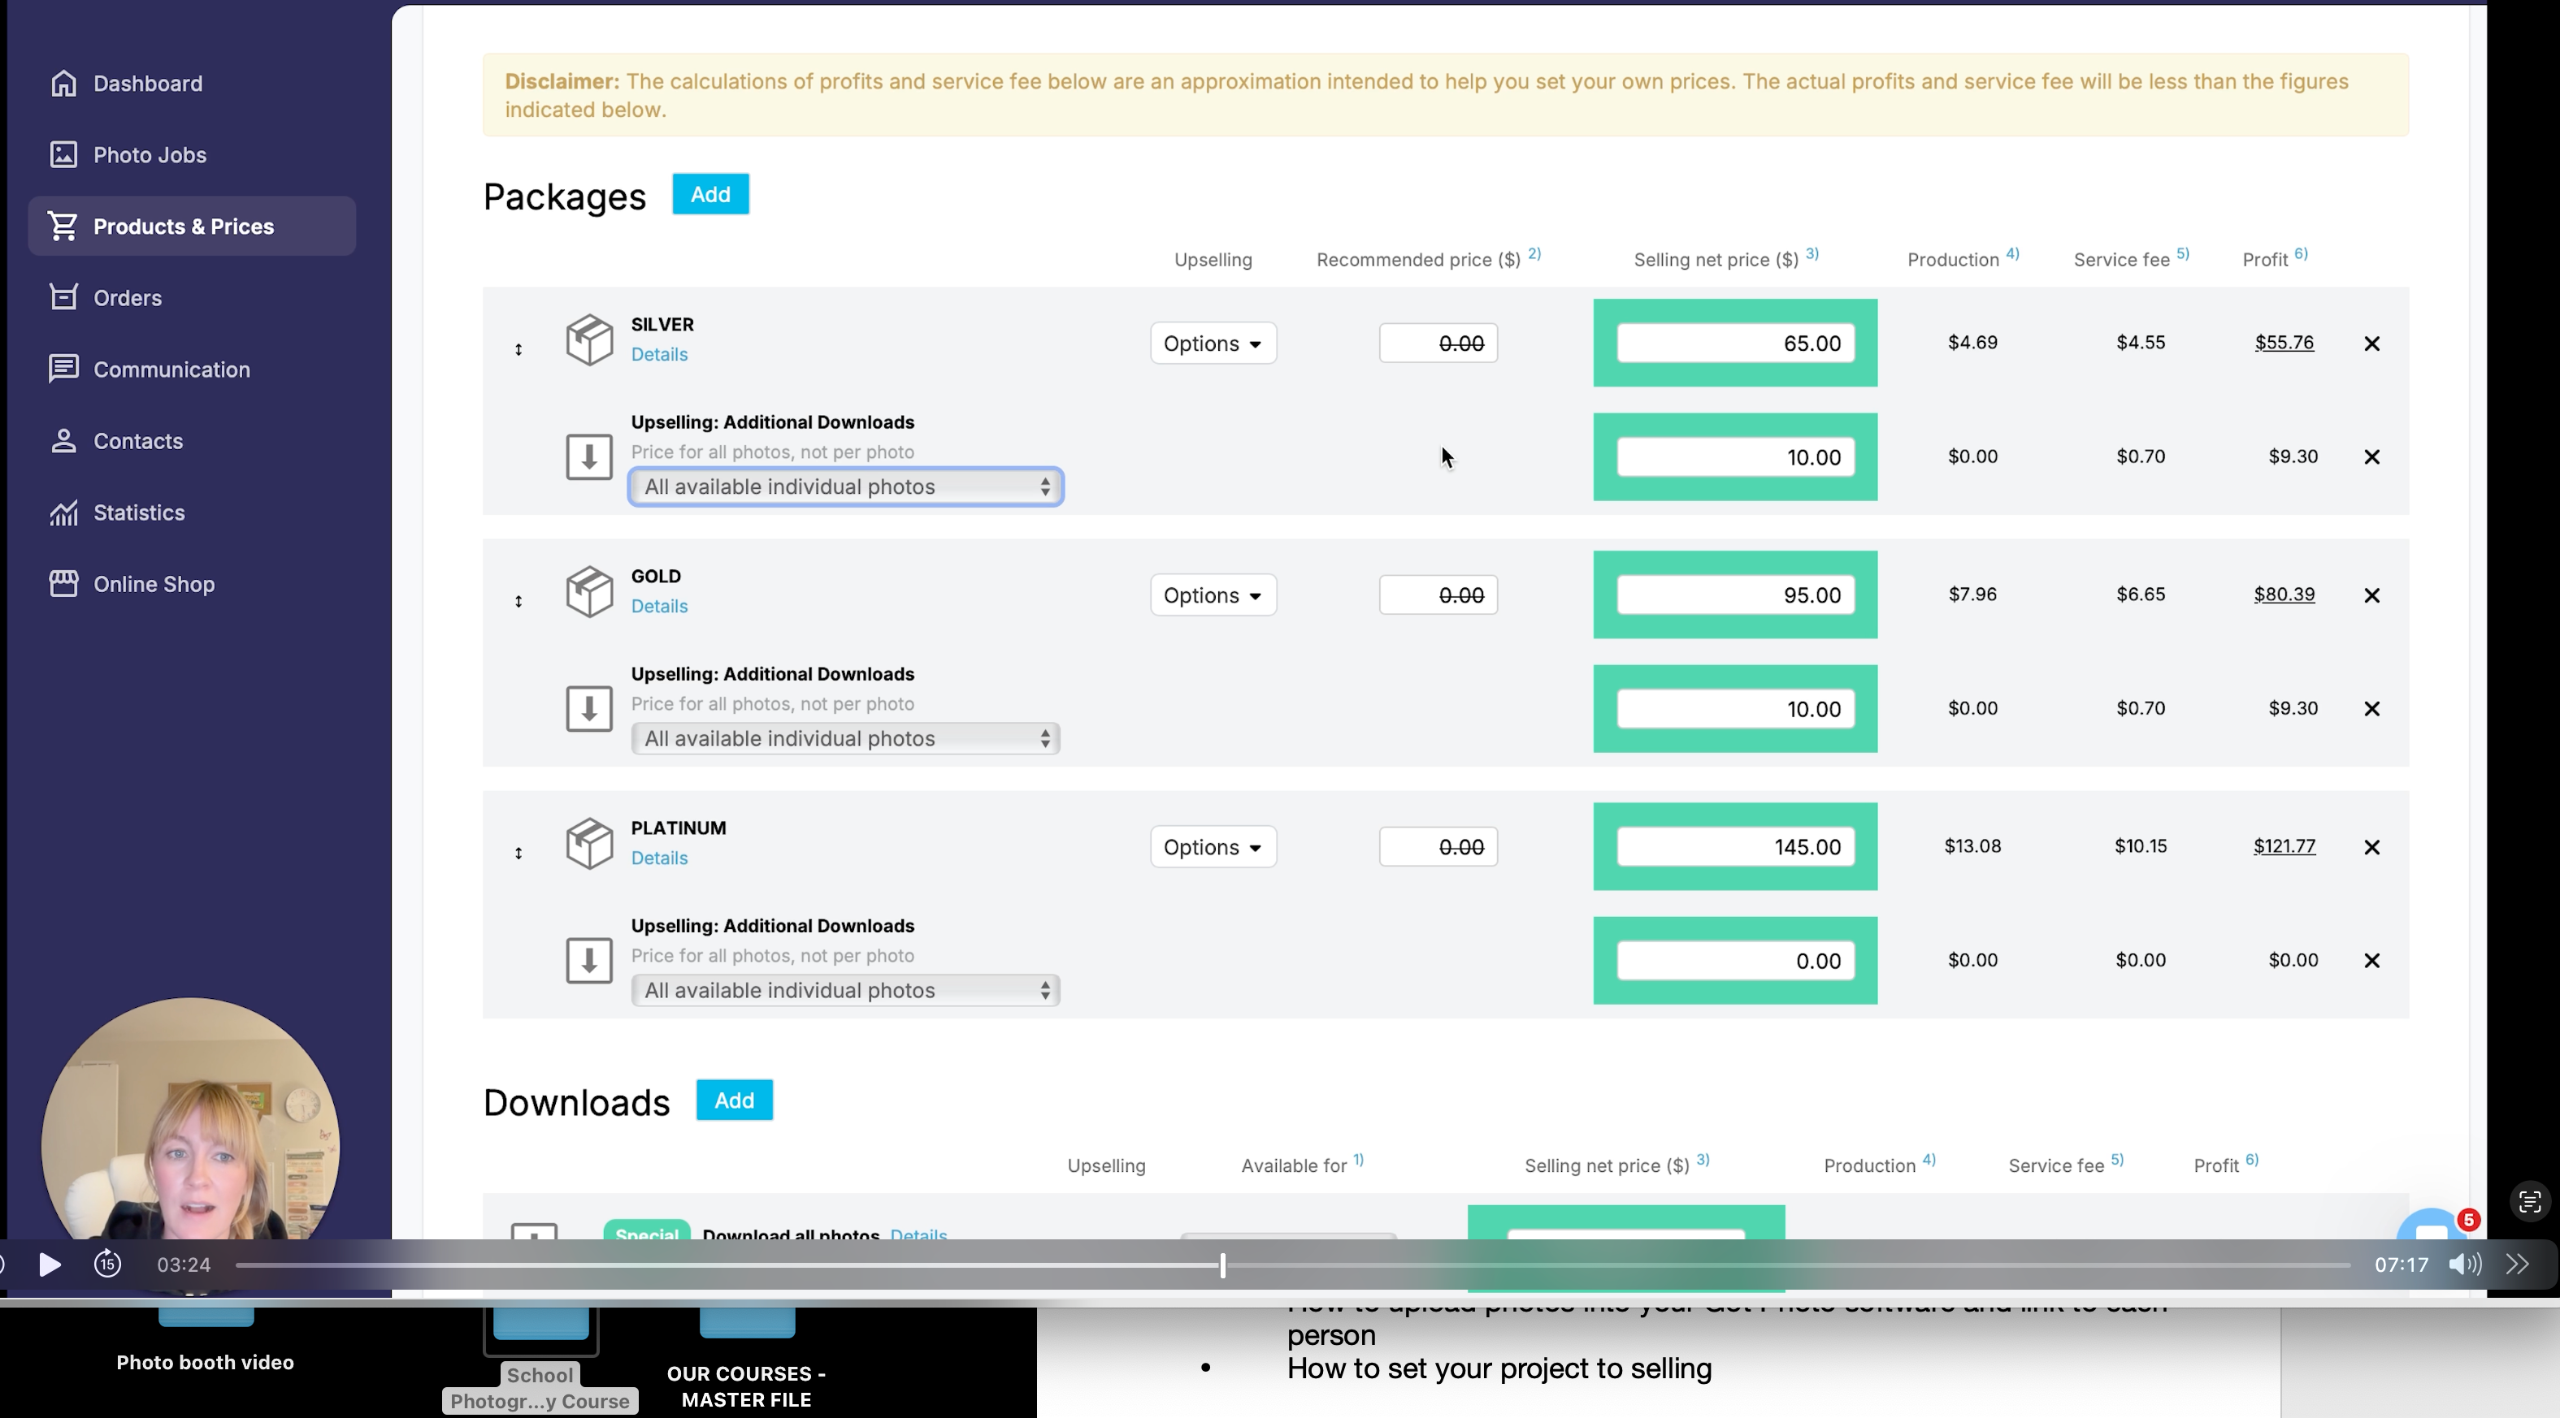Image resolution: width=2560 pixels, height=1418 pixels.
Task: Remove the PLATINUM package with X icon
Action: 2371,847
